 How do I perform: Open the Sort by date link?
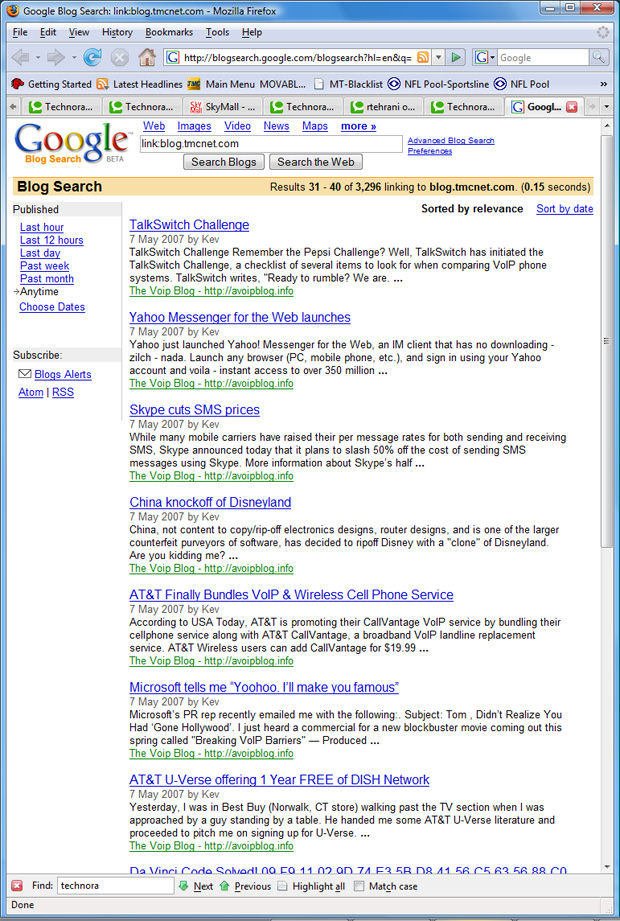(x=564, y=209)
